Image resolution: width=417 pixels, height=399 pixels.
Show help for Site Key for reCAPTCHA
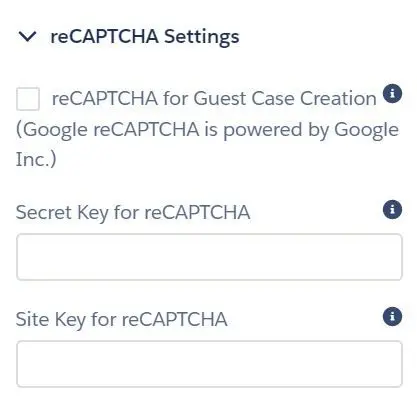tap(392, 316)
